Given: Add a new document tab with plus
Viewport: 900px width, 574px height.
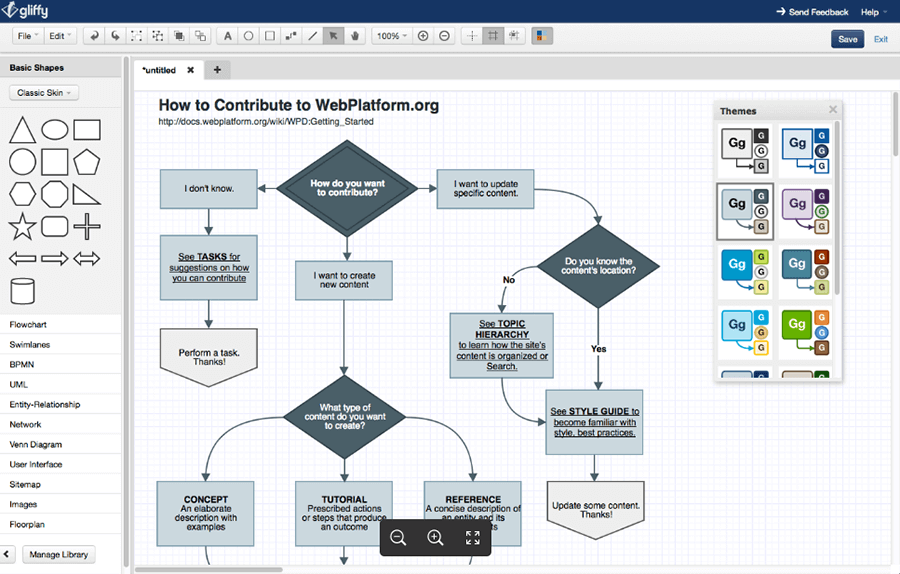Looking at the screenshot, I should pyautogui.click(x=217, y=70).
